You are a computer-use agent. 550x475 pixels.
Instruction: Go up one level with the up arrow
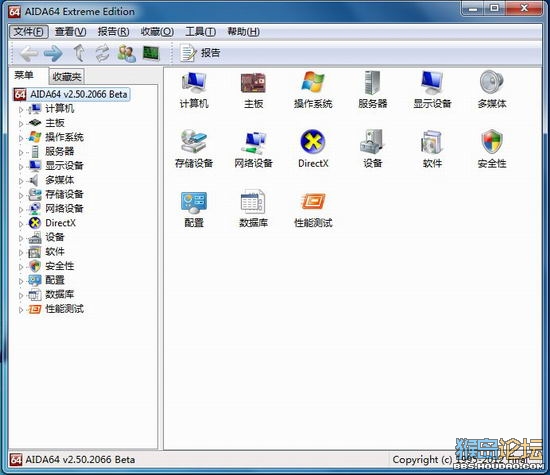[79, 53]
